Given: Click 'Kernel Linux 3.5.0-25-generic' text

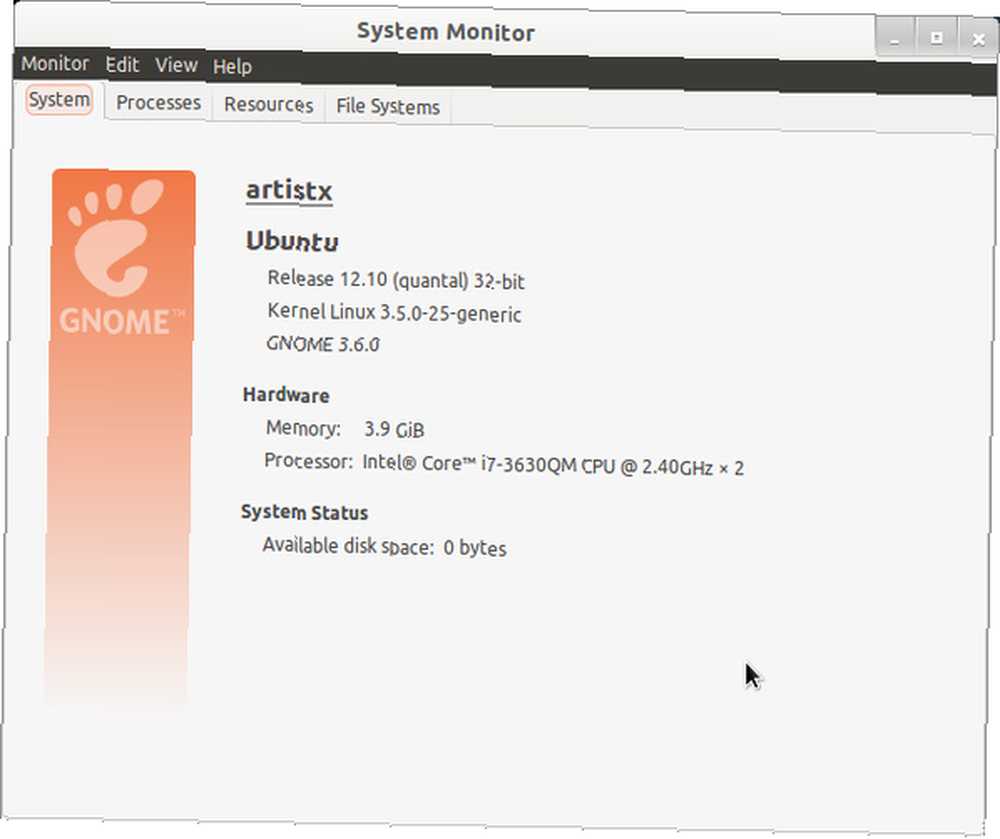Looking at the screenshot, I should coord(394,312).
